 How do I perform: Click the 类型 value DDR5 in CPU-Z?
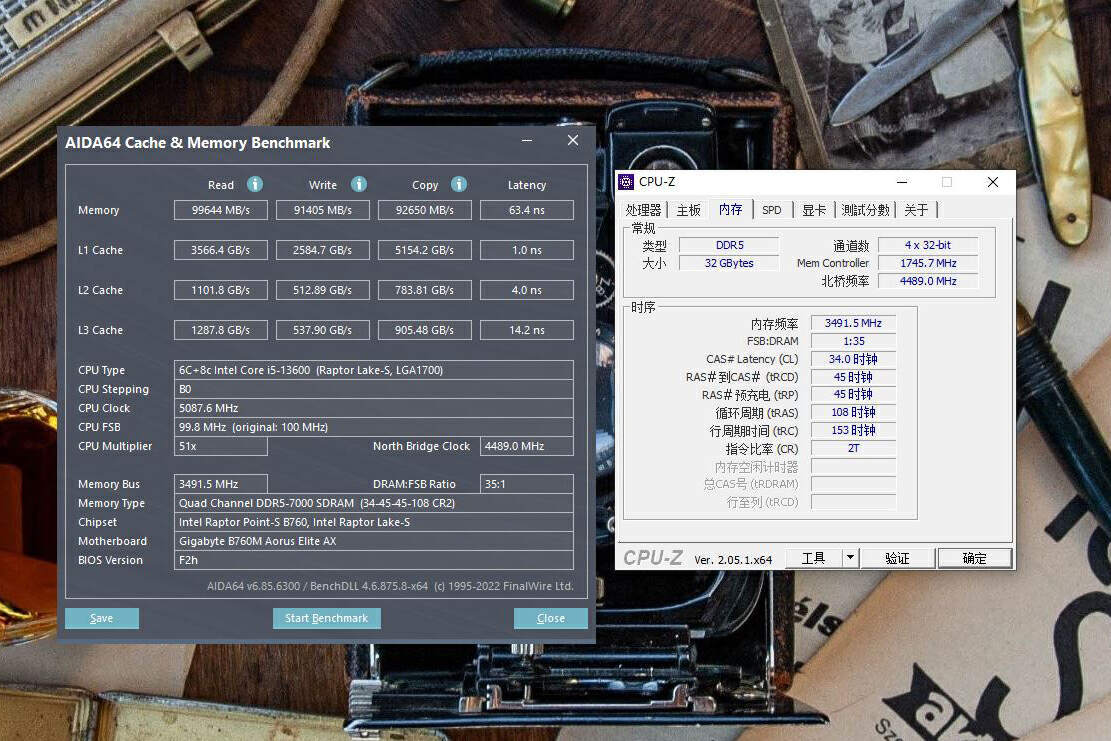click(x=729, y=245)
